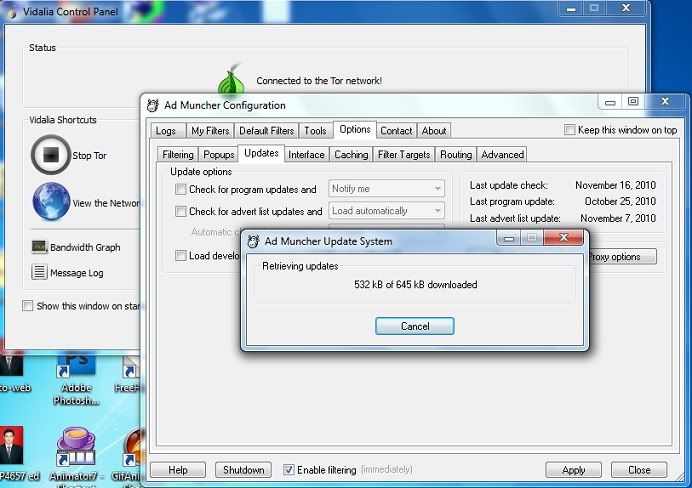Click 'October 25, 2010' program update date
692x488 pixels.
click(620, 202)
